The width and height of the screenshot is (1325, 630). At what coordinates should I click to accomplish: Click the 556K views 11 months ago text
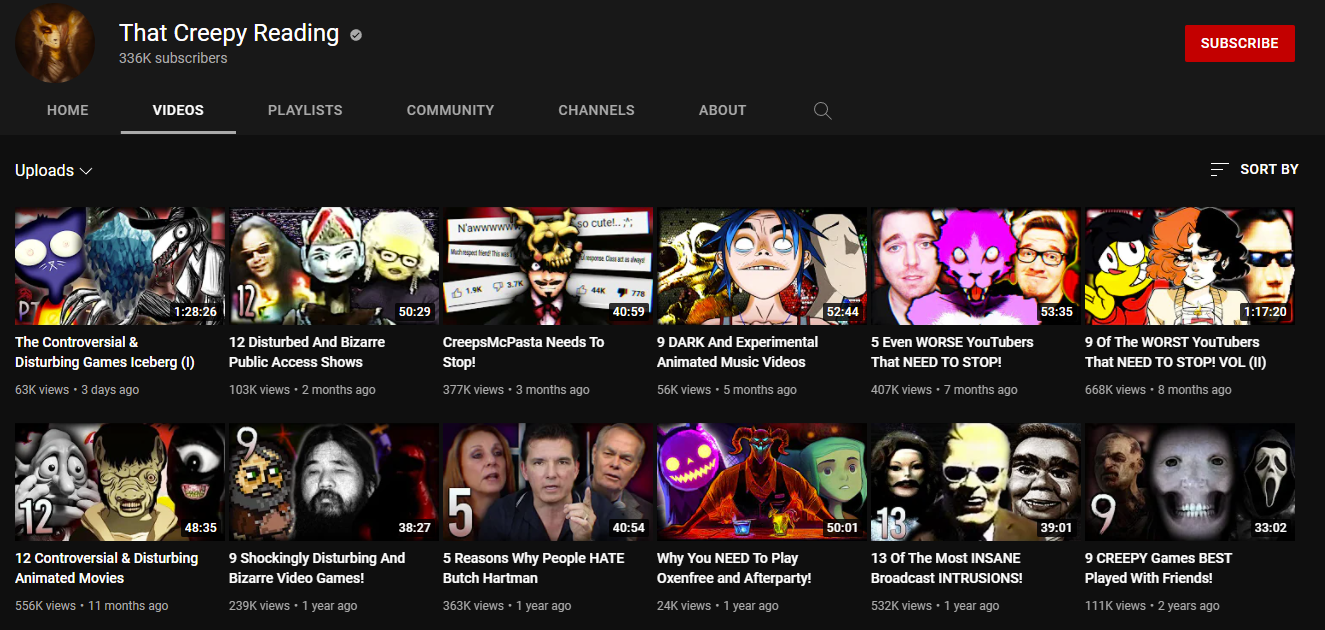click(x=92, y=606)
